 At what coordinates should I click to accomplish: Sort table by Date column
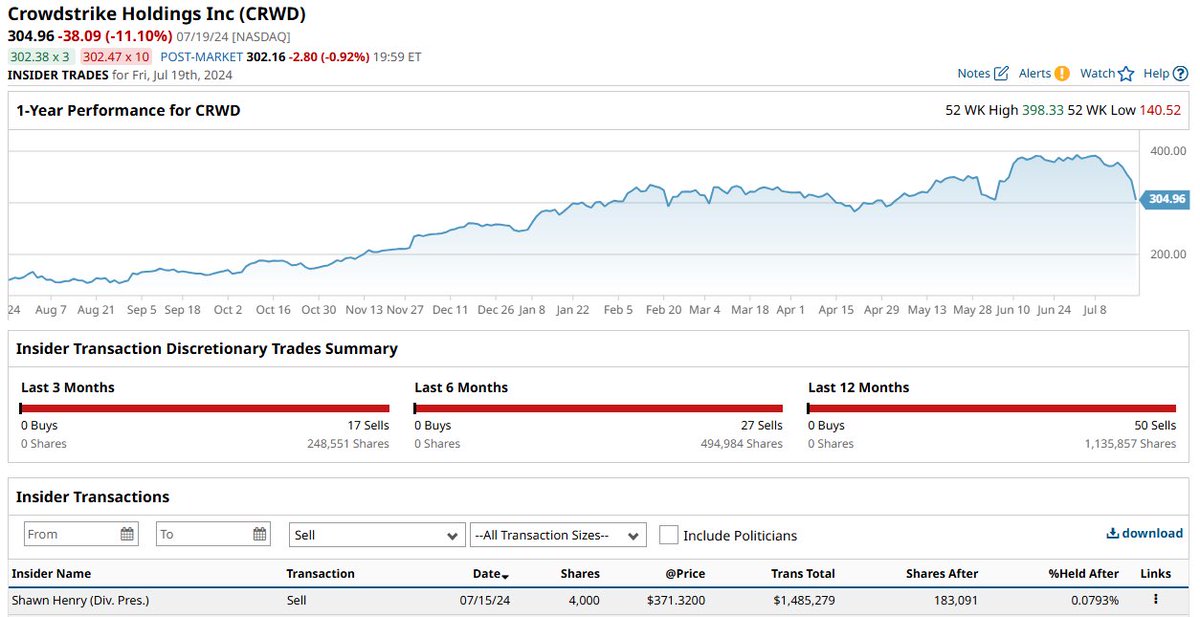click(491, 574)
